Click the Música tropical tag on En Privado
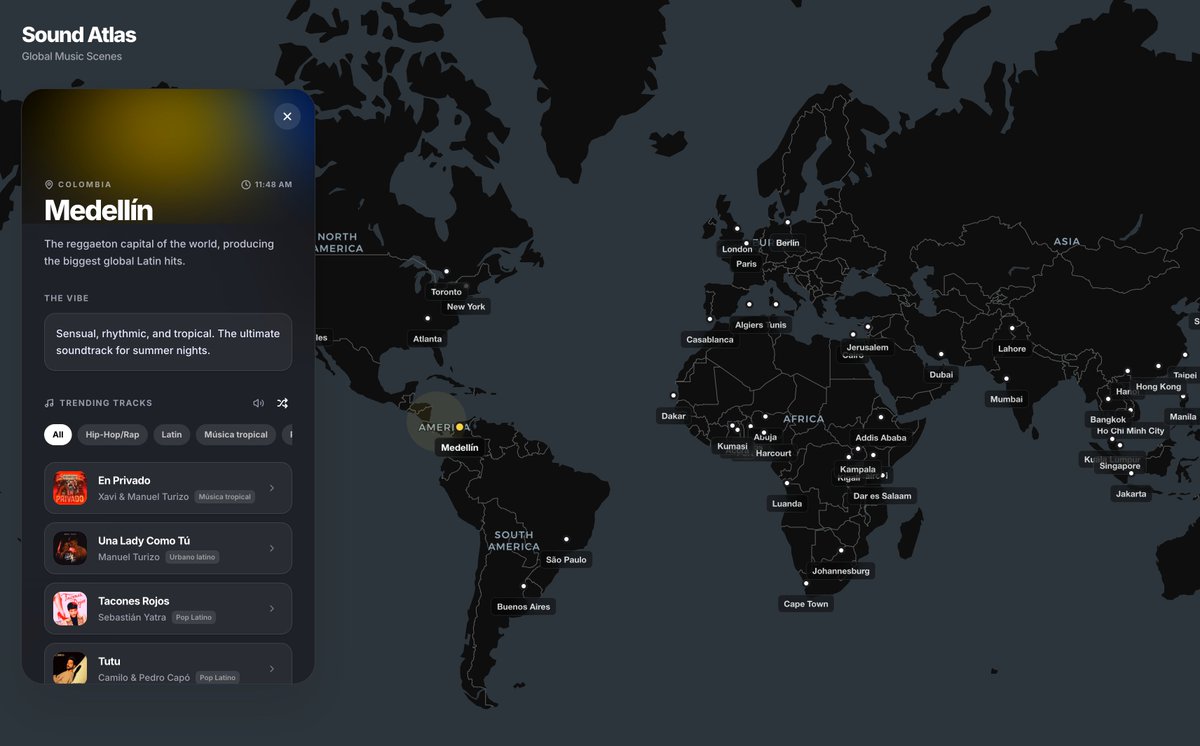Screen dimensions: 1200x746 pos(224,497)
